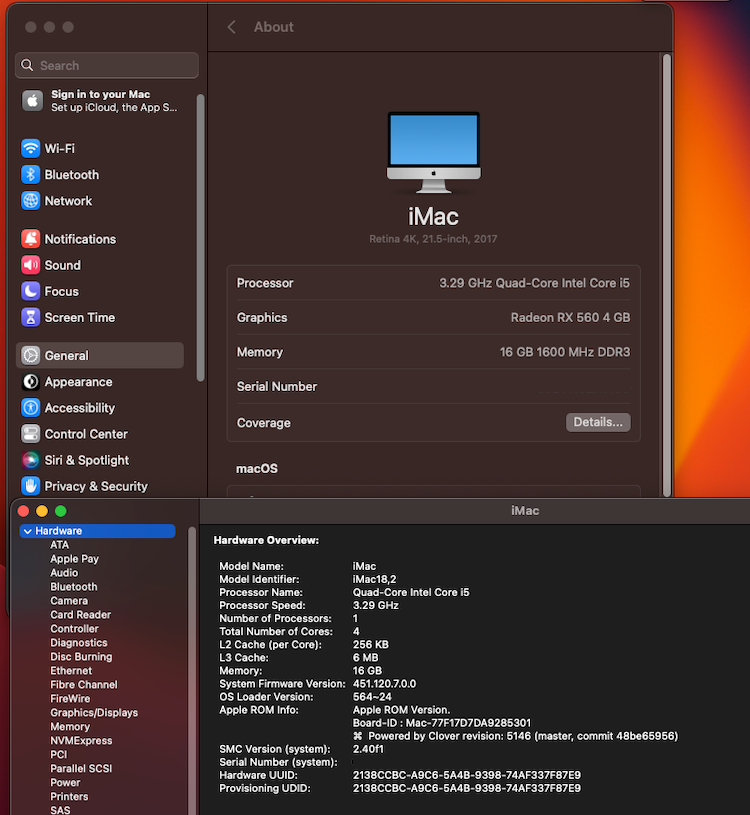Viewport: 750px width, 815px height.
Task: Select Parallel SCSI in hardware list
Action: pyautogui.click(x=81, y=769)
